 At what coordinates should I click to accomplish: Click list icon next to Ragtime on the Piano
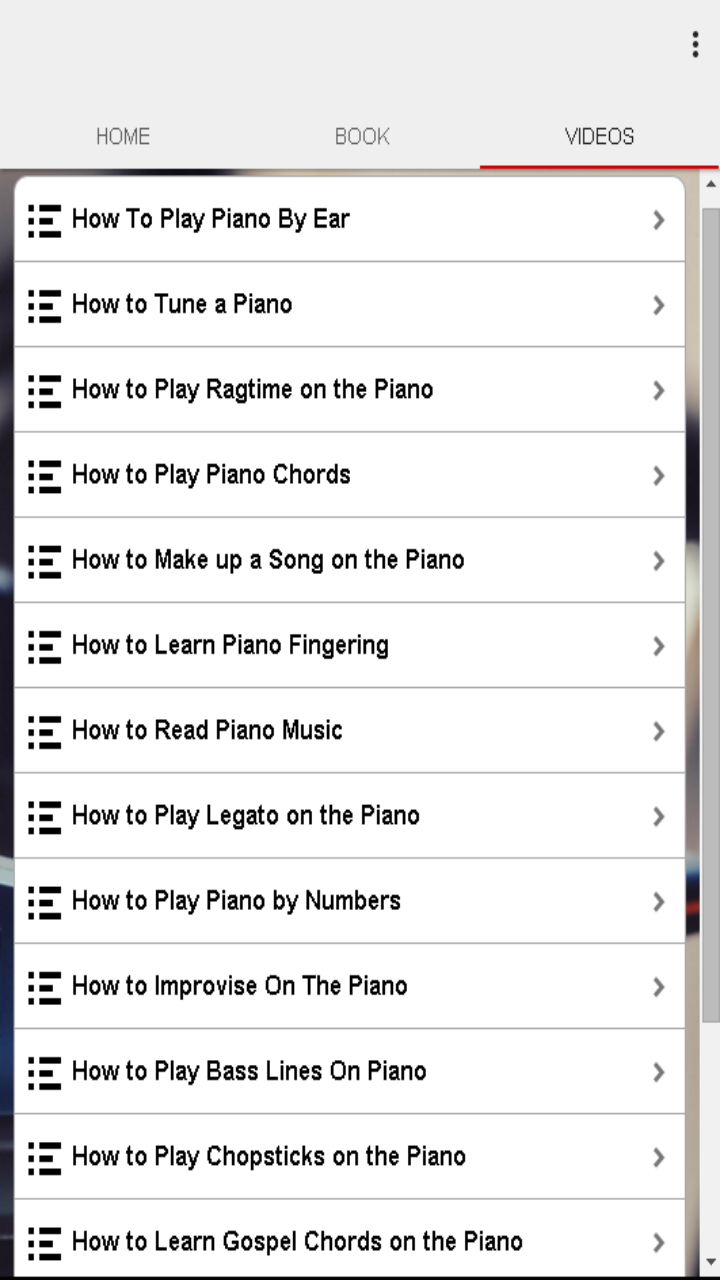point(44,390)
